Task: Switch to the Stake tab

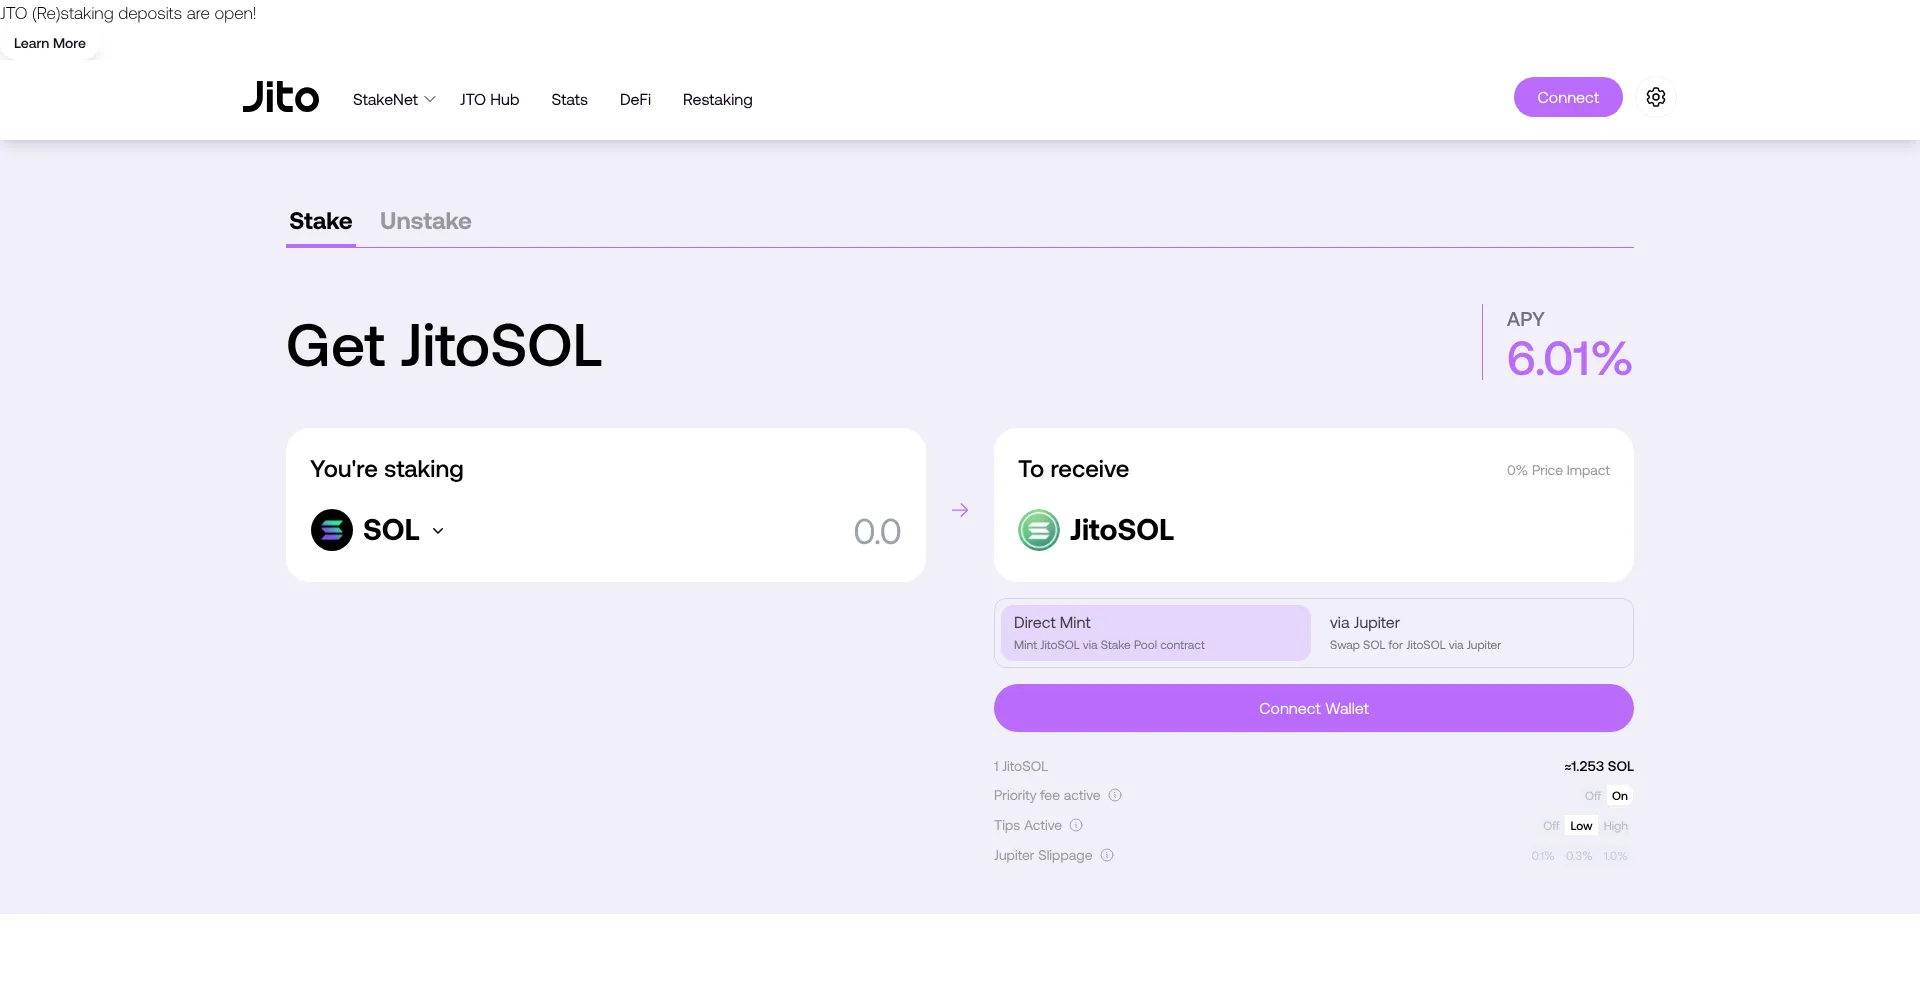Action: pos(321,221)
